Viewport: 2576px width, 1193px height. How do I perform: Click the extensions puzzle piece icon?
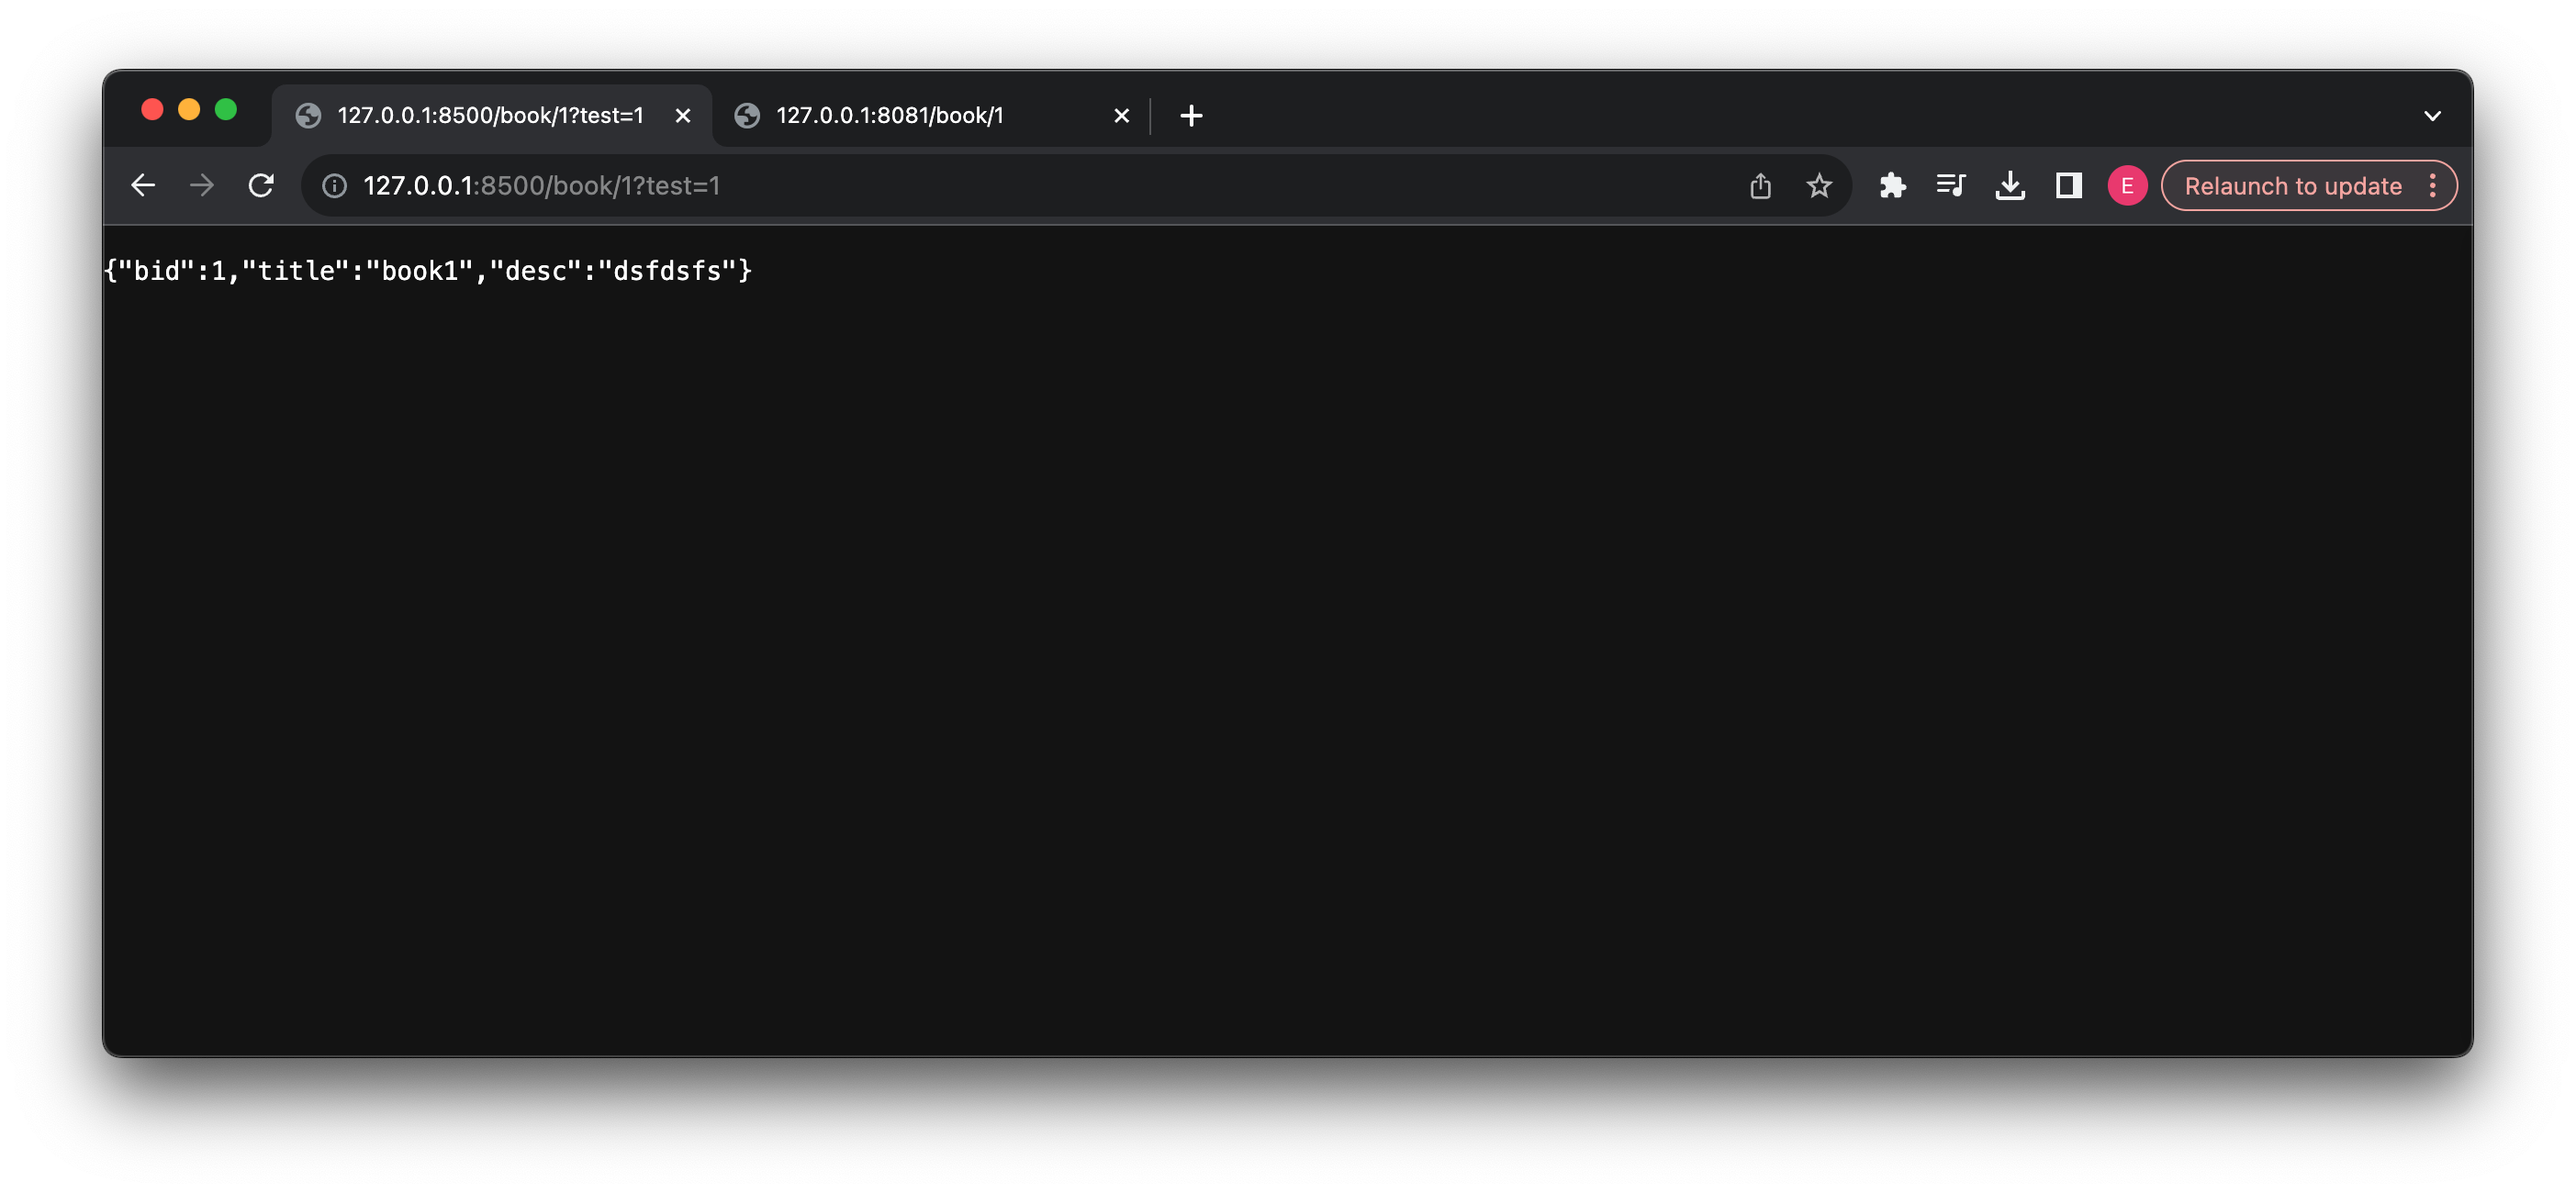[x=1893, y=185]
